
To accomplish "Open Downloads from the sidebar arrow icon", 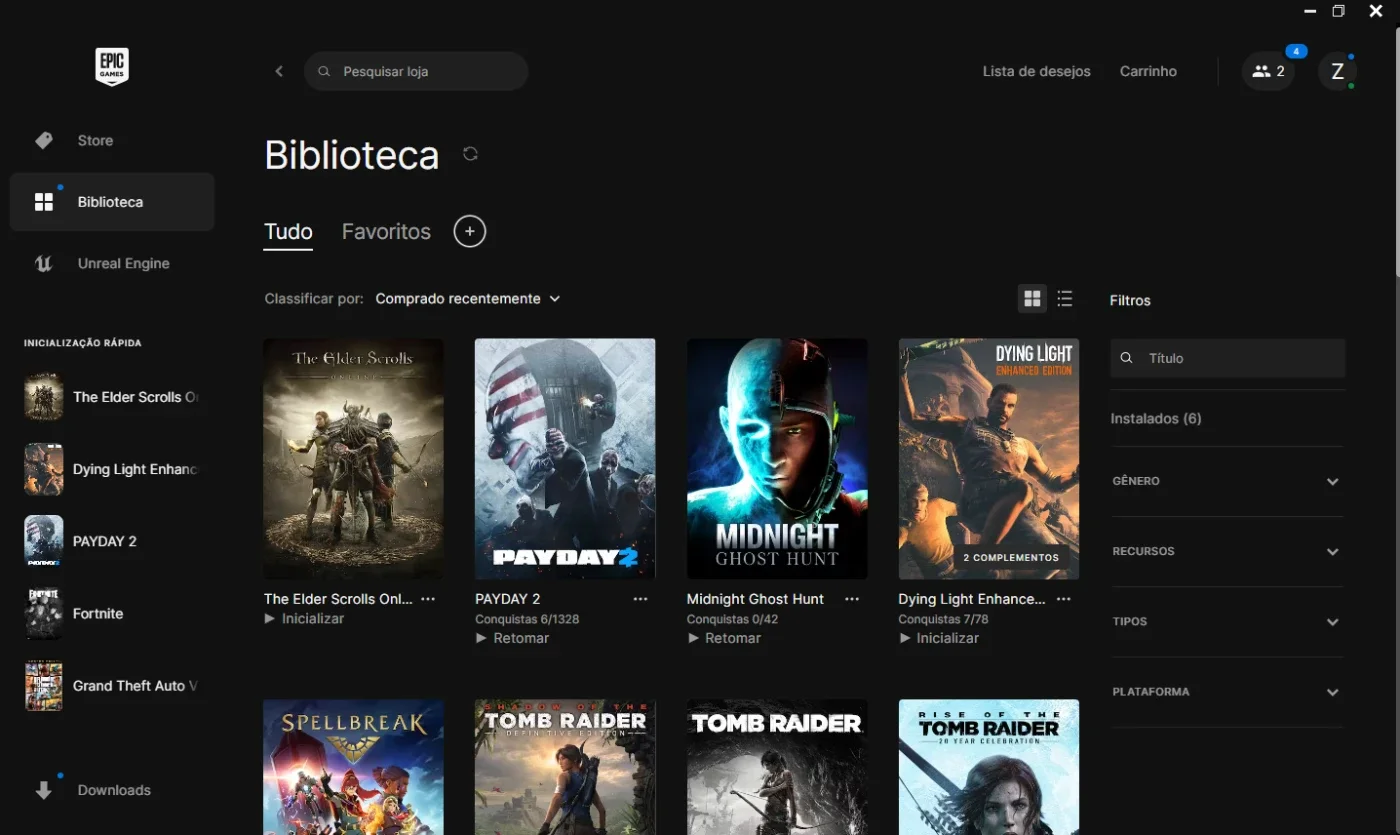I will coord(44,790).
